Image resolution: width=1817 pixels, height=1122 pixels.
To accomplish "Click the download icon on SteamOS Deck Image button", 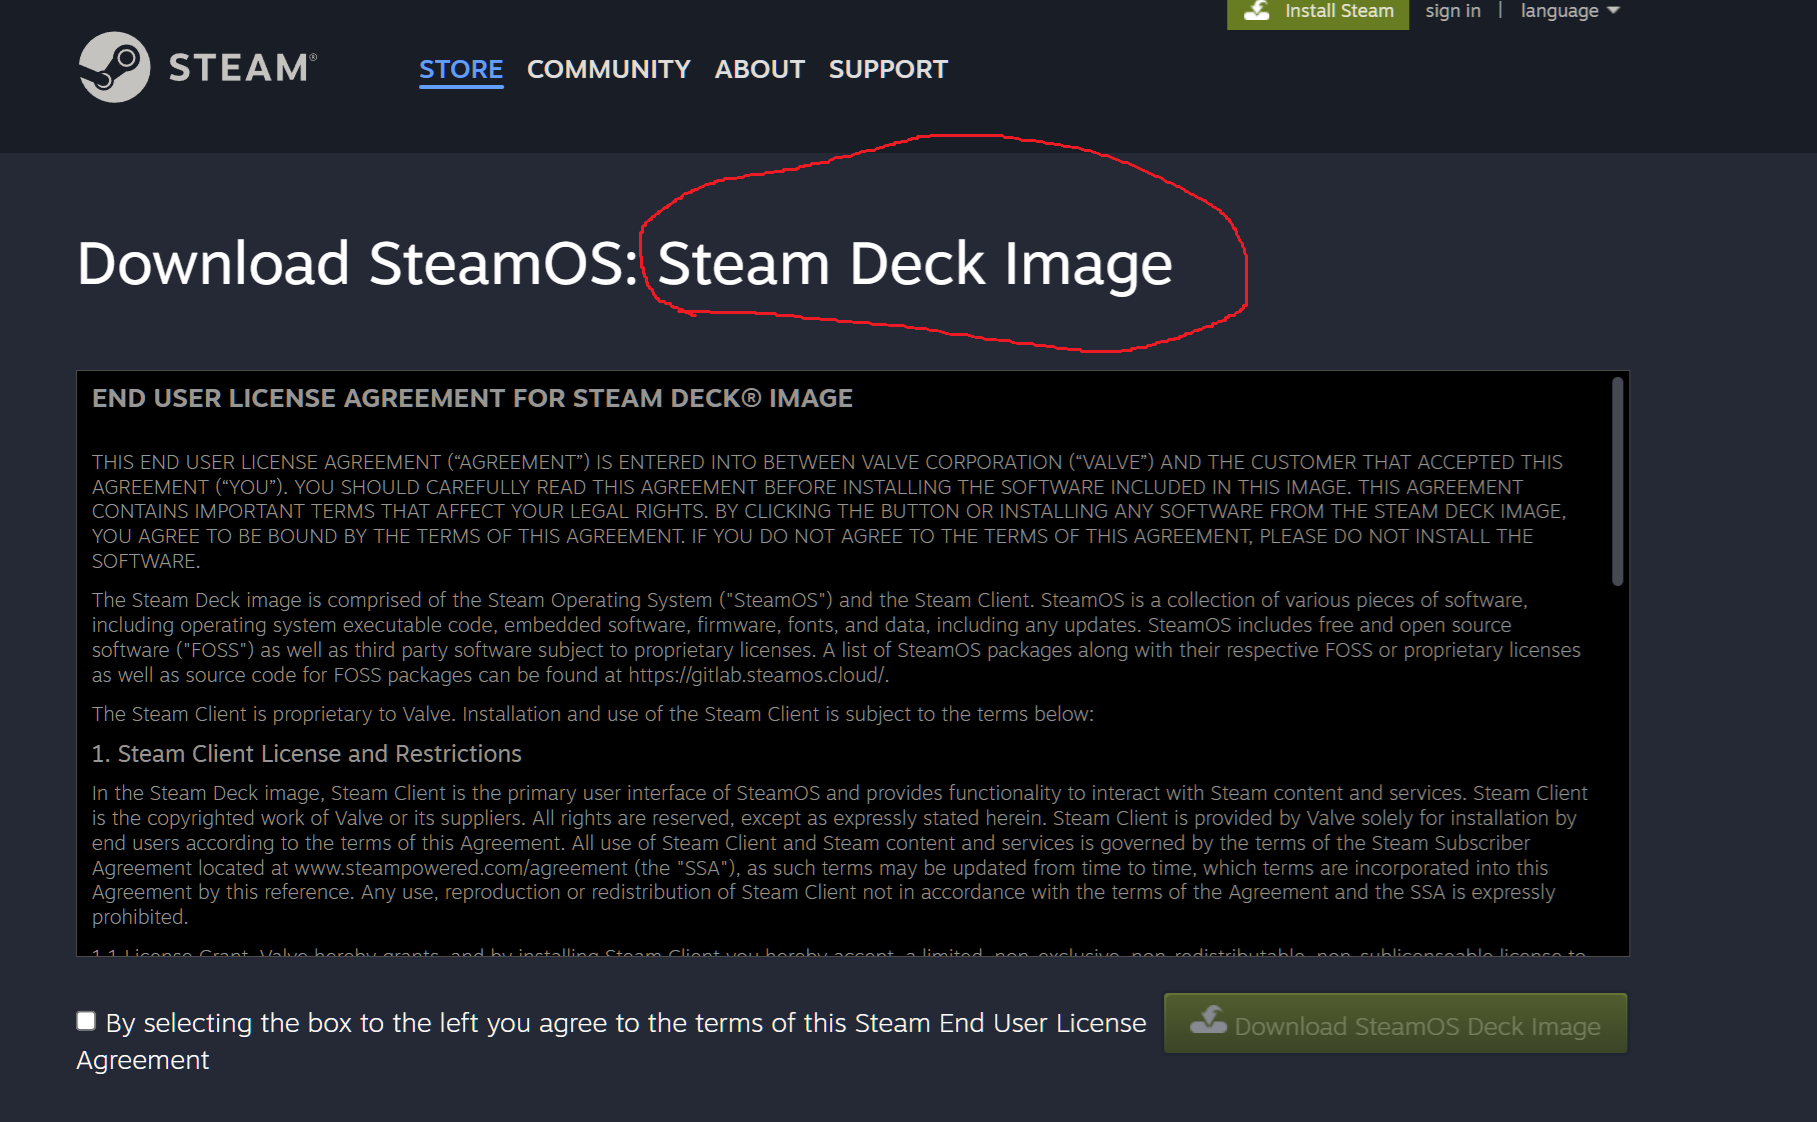I will pos(1208,1020).
